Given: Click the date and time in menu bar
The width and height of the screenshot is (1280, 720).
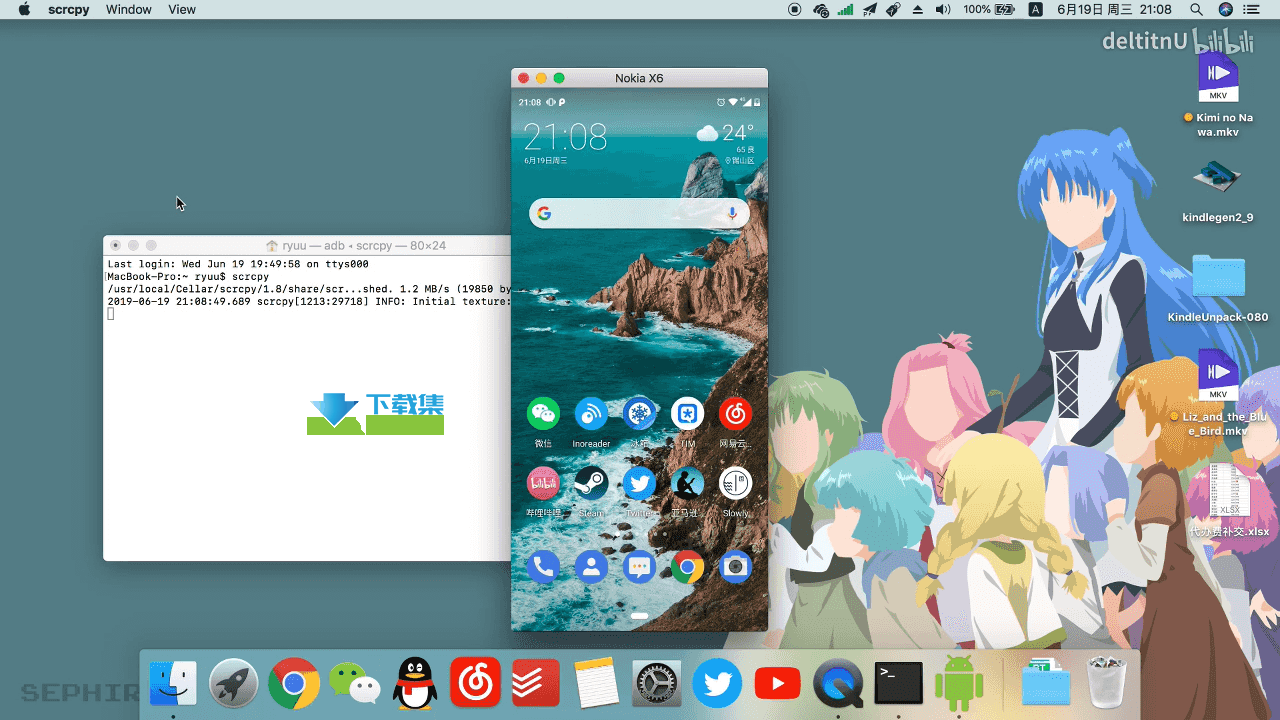Looking at the screenshot, I should [1114, 9].
